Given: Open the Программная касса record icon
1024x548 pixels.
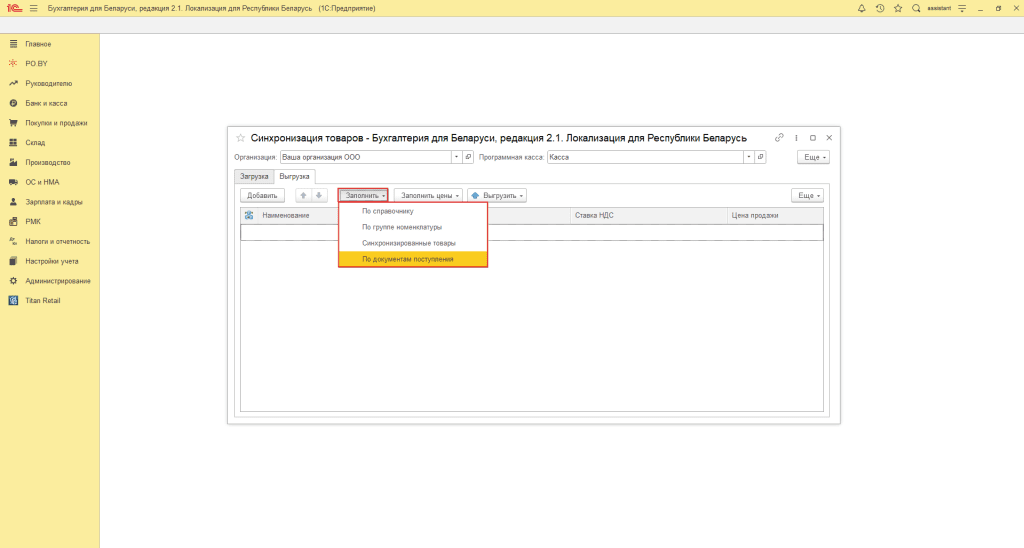Looking at the screenshot, I should coord(761,157).
